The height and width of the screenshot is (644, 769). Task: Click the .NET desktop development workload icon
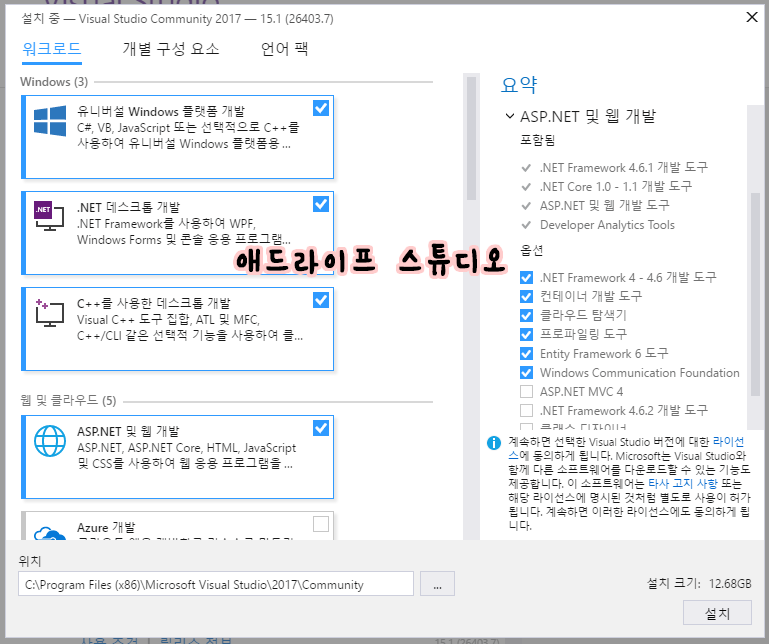tap(50, 216)
